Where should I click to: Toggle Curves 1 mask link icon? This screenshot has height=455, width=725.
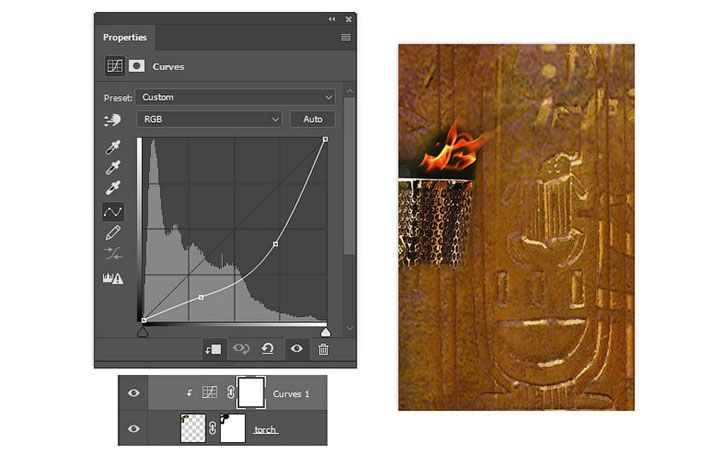(x=230, y=393)
